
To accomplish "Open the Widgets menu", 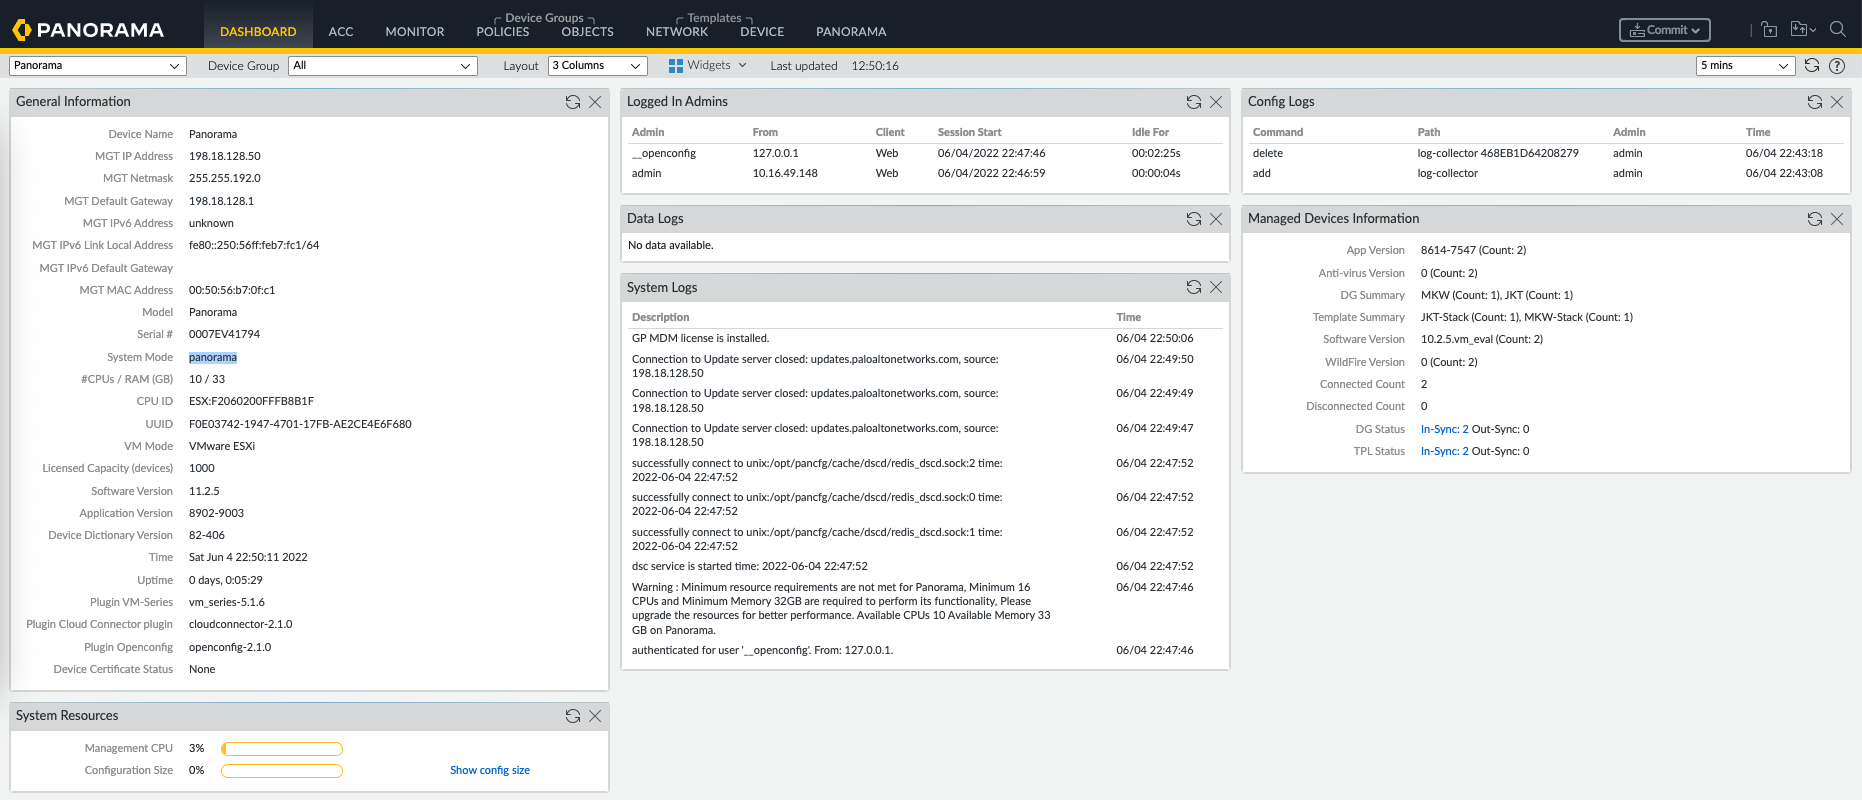I will tap(708, 66).
